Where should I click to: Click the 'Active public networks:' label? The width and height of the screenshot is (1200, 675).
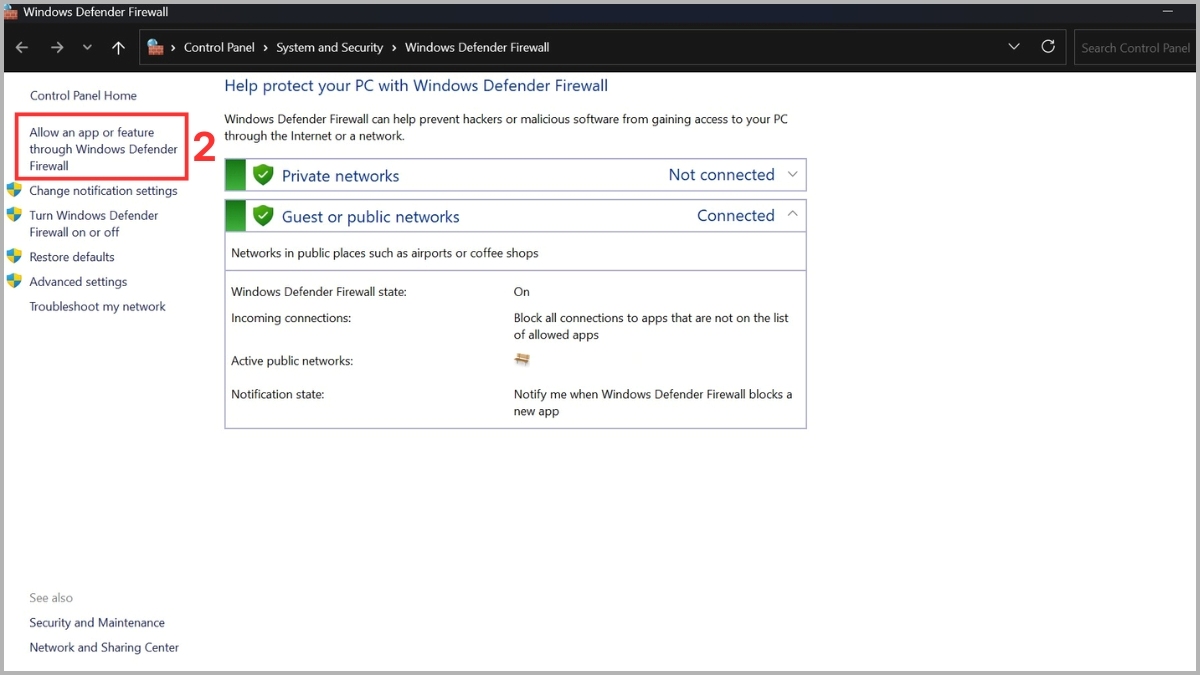(x=292, y=361)
